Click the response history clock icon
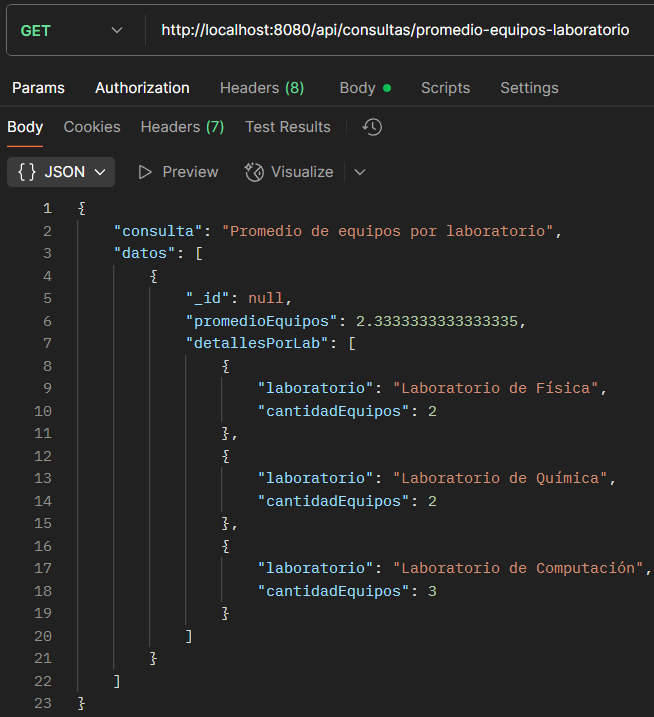The height and width of the screenshot is (717, 654). [372, 127]
